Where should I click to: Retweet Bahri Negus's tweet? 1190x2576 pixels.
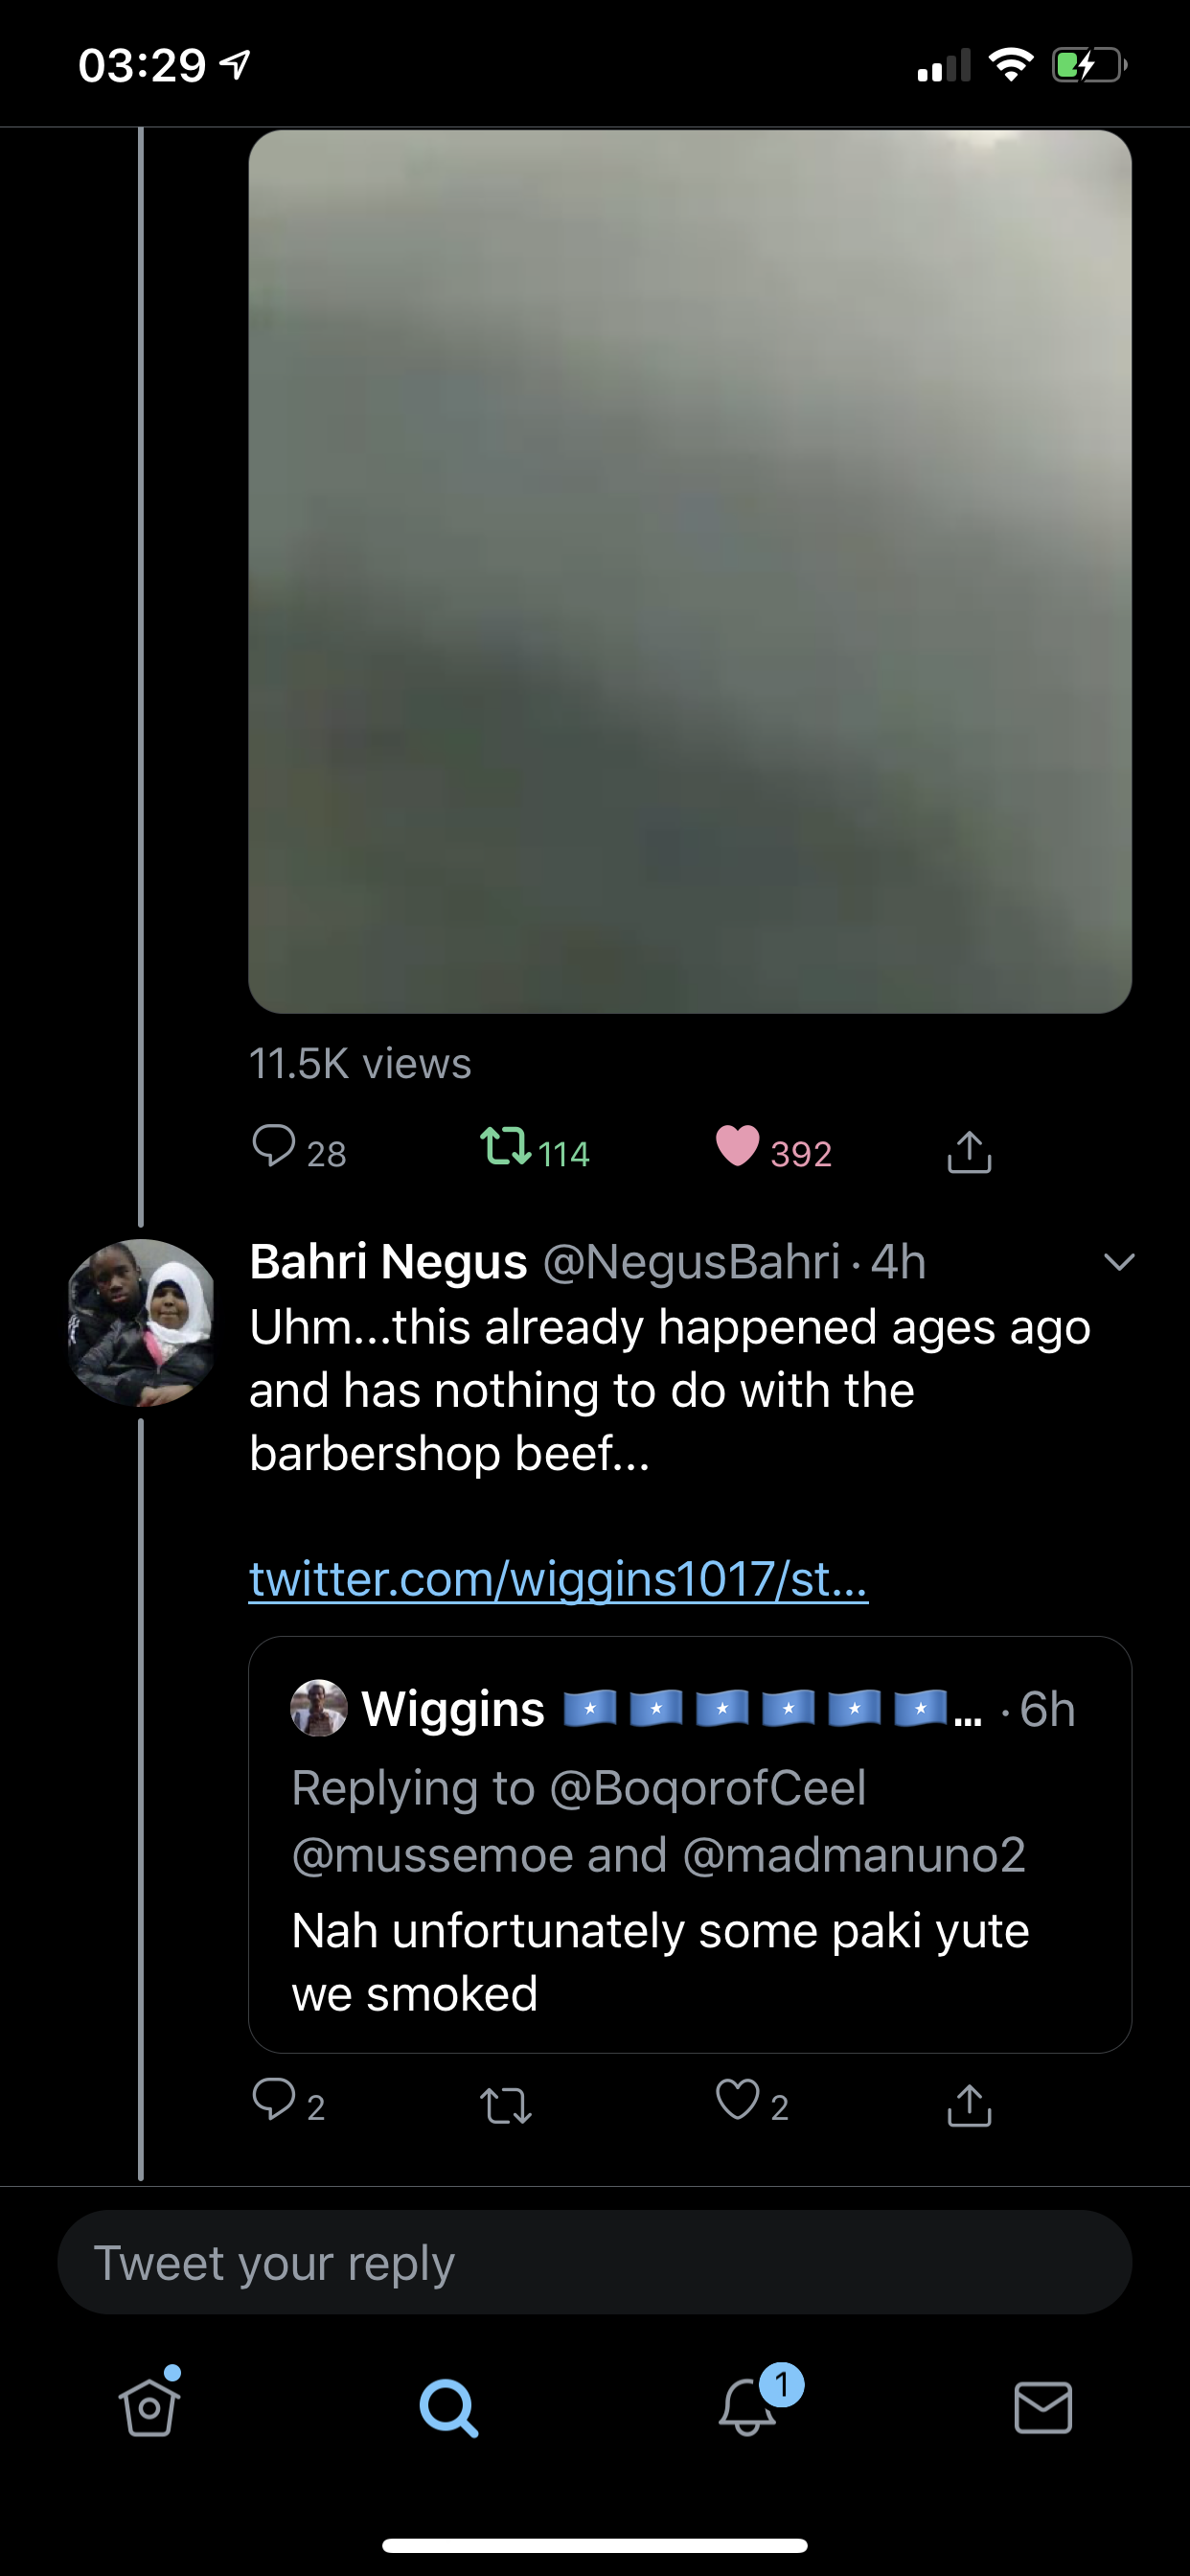coord(505,2105)
